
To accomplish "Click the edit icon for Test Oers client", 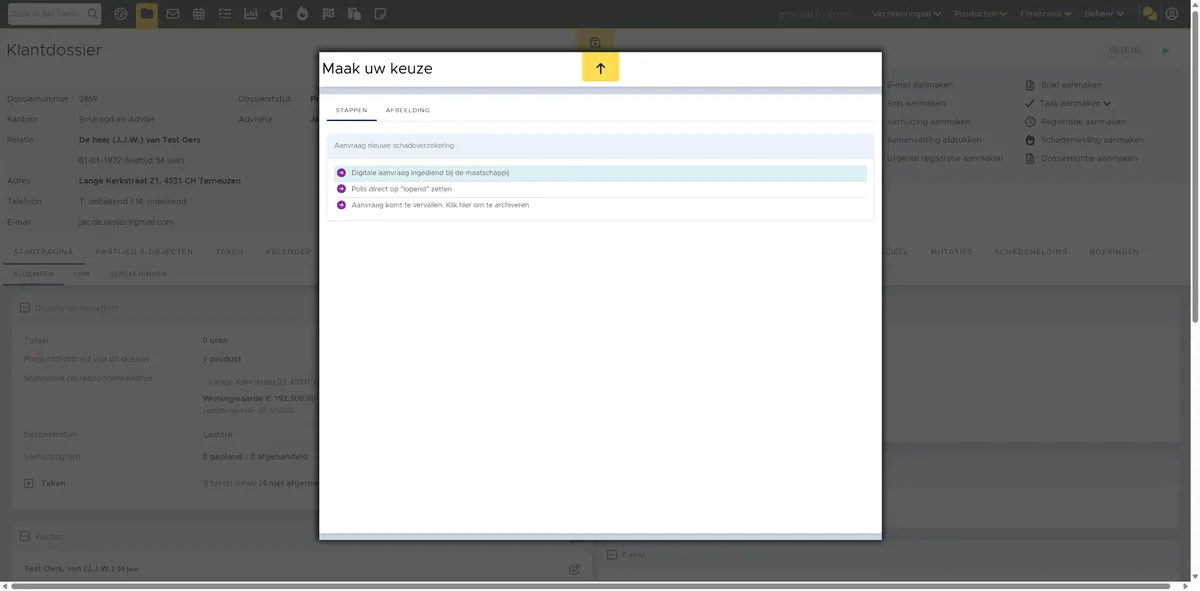I will tap(574, 569).
